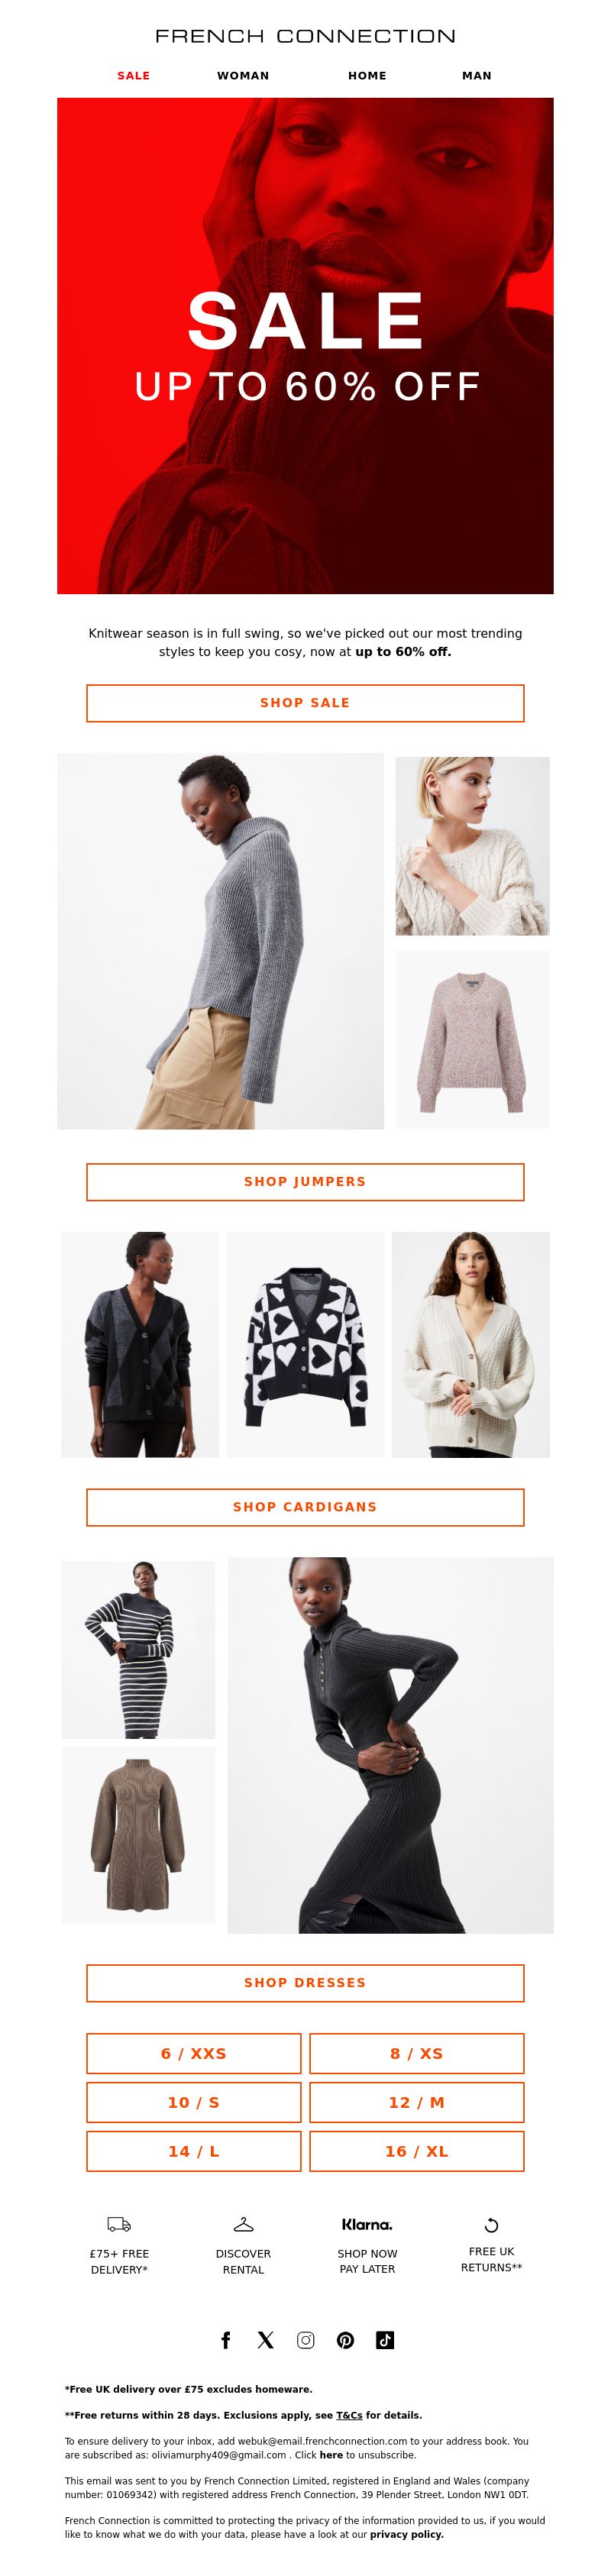Open the privacy policy link
The height and width of the screenshot is (2576, 611).
407,2534
